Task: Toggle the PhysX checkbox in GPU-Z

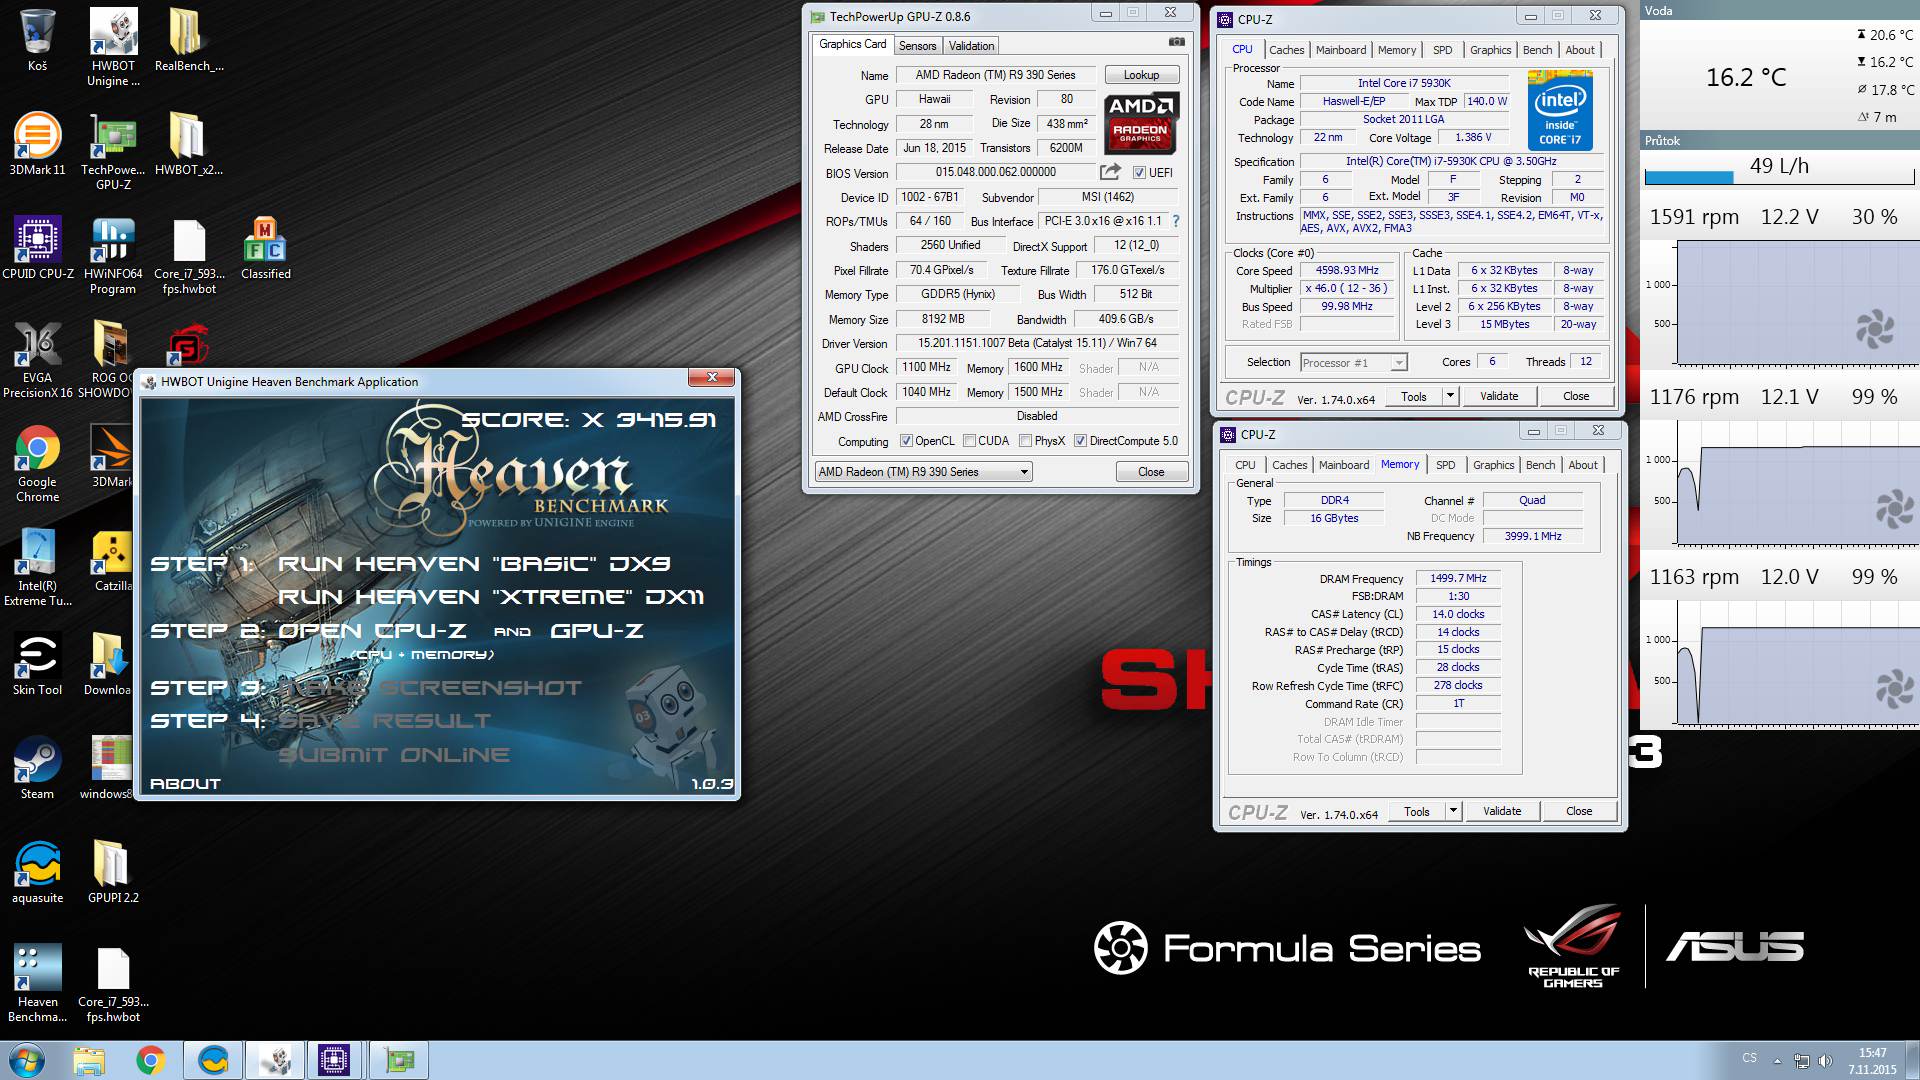Action: (1025, 441)
